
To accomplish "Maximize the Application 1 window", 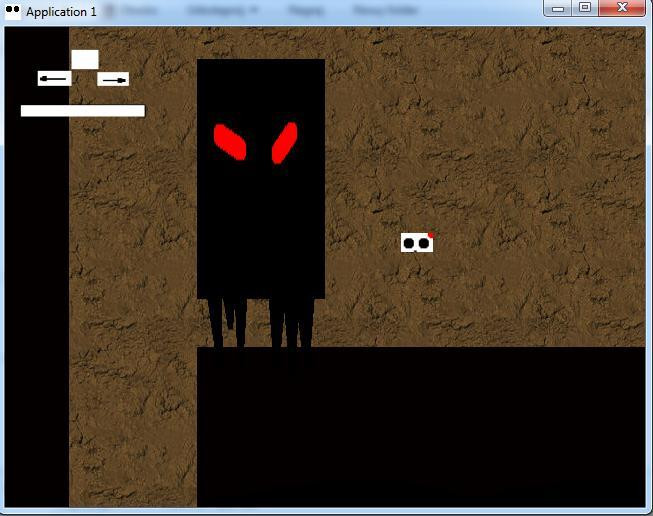I will 585,8.
